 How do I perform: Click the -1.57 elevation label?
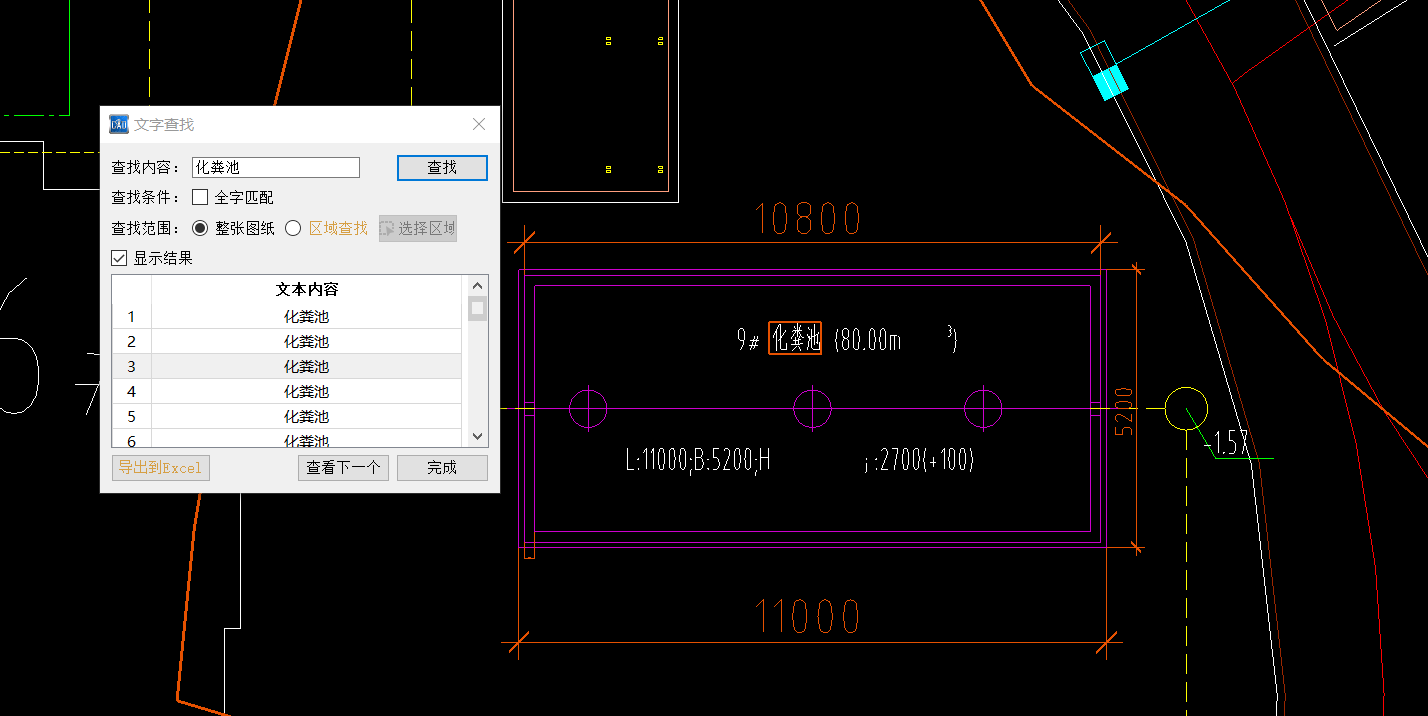(1227, 442)
